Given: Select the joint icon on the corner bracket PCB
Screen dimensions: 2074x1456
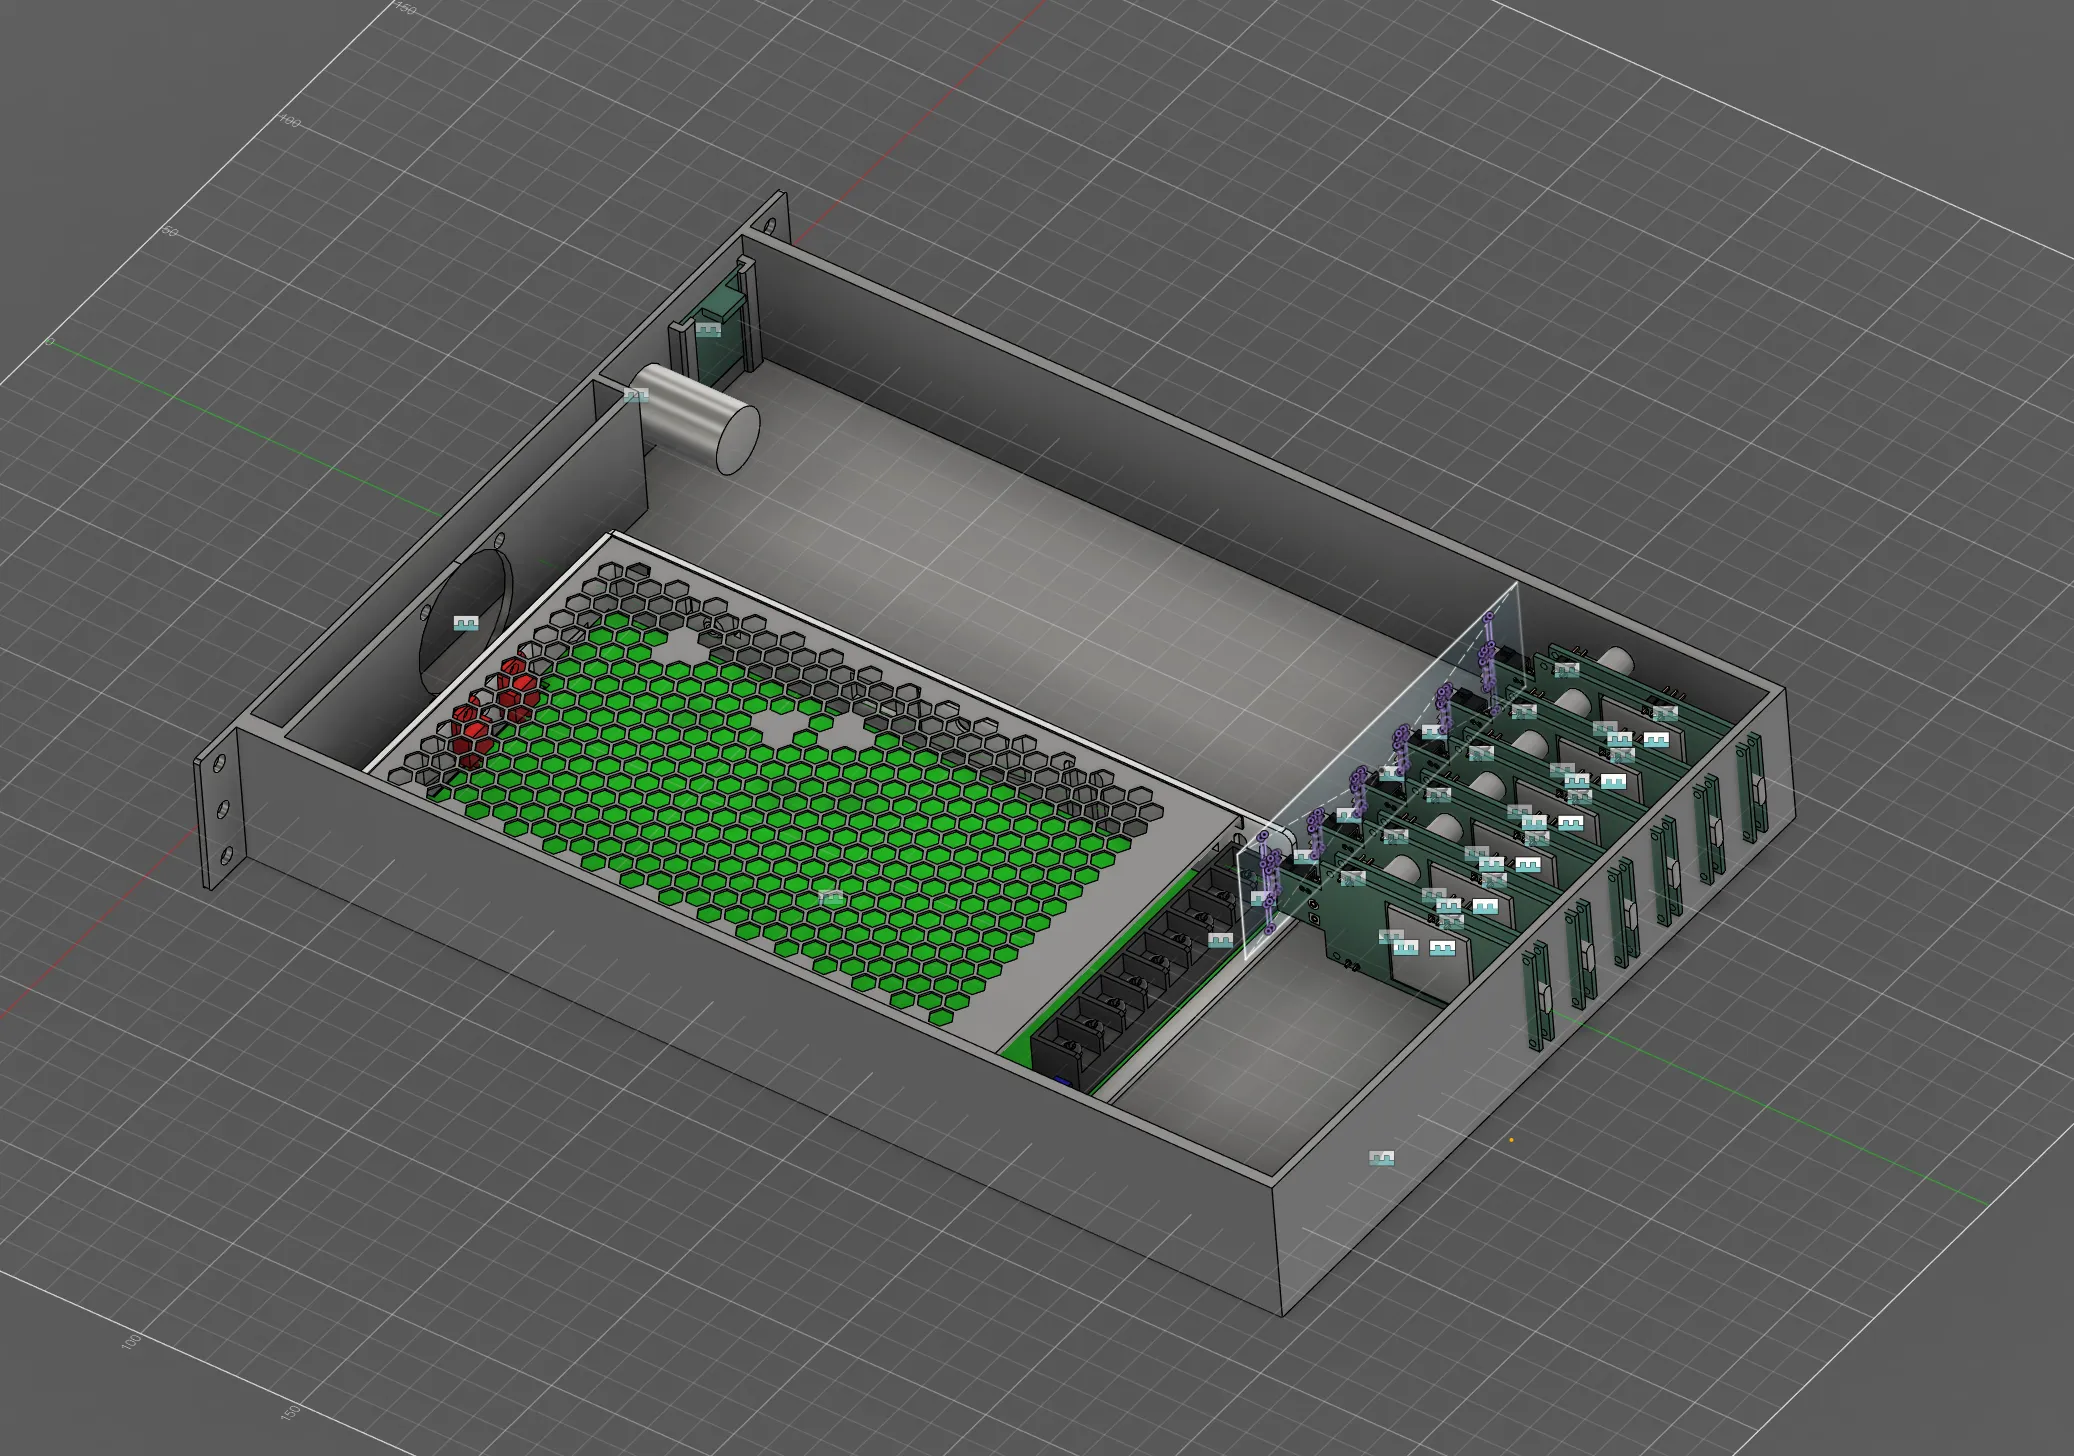Looking at the screenshot, I should pyautogui.click(x=708, y=329).
